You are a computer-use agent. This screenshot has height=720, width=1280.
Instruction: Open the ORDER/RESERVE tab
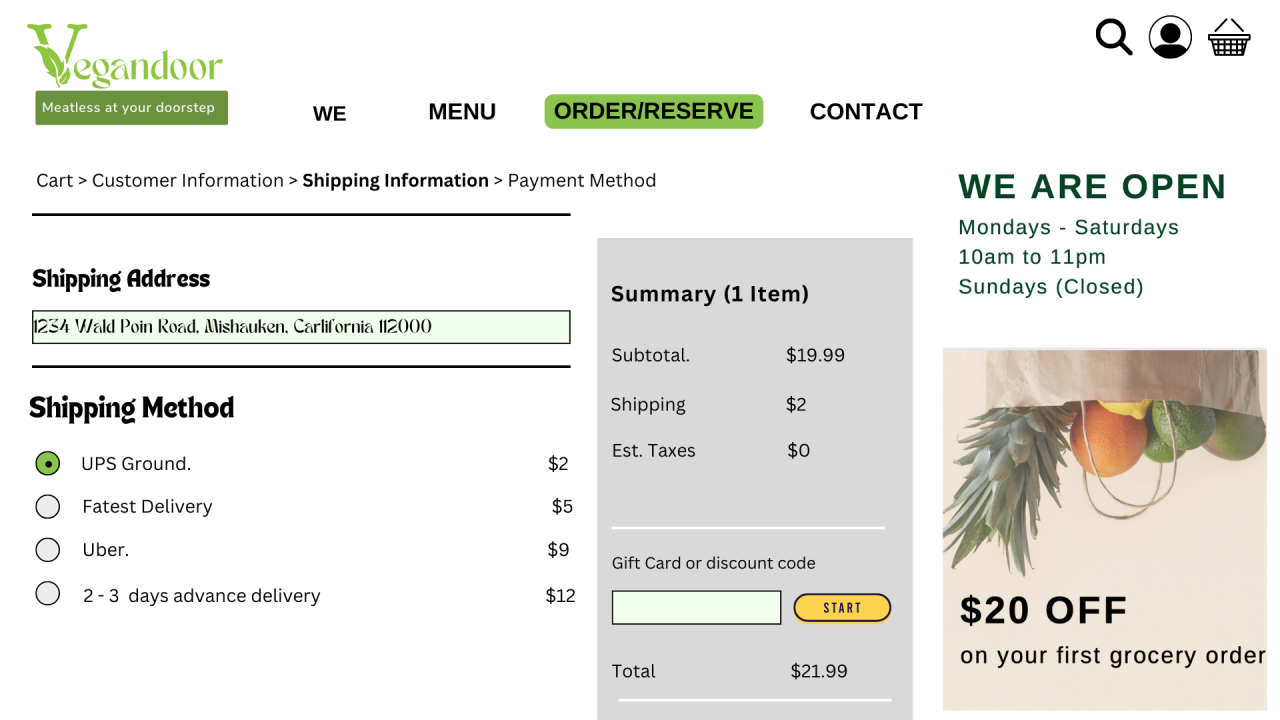coord(654,111)
